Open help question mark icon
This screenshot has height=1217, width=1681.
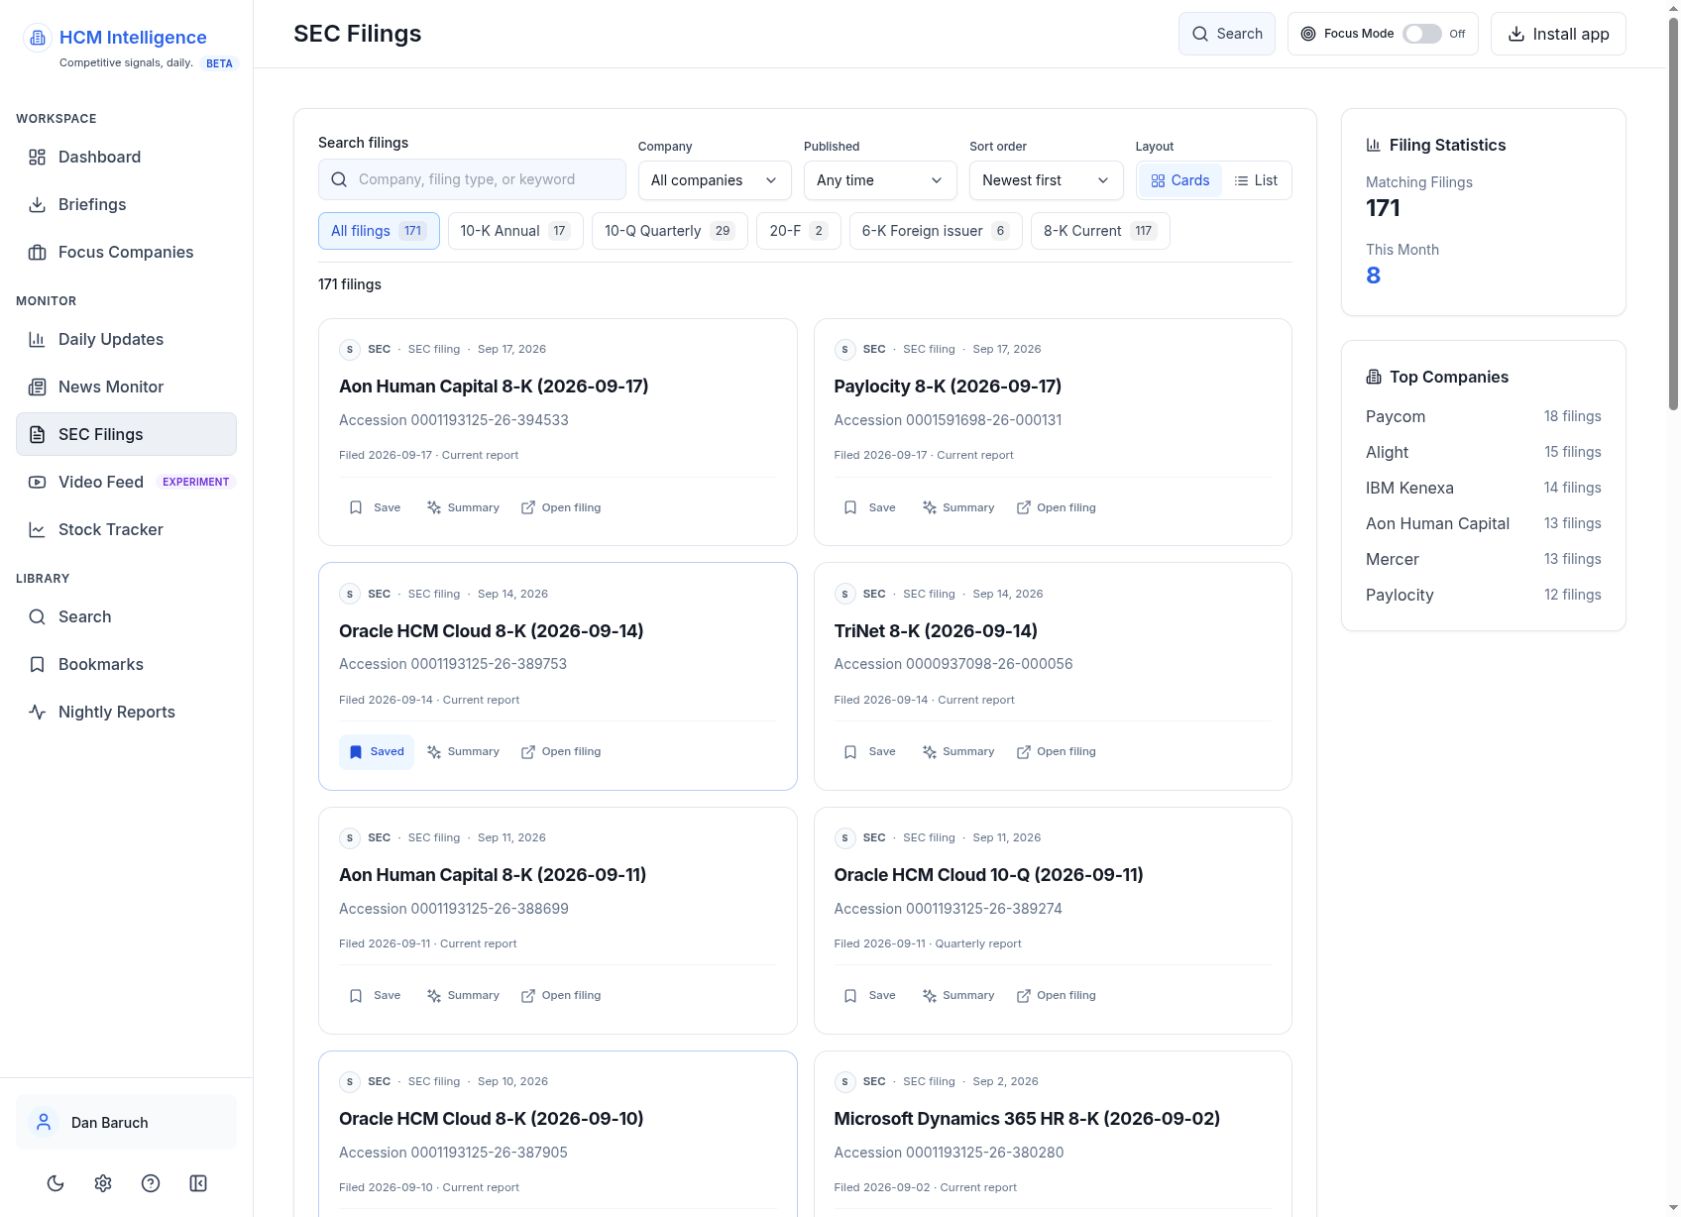[151, 1184]
